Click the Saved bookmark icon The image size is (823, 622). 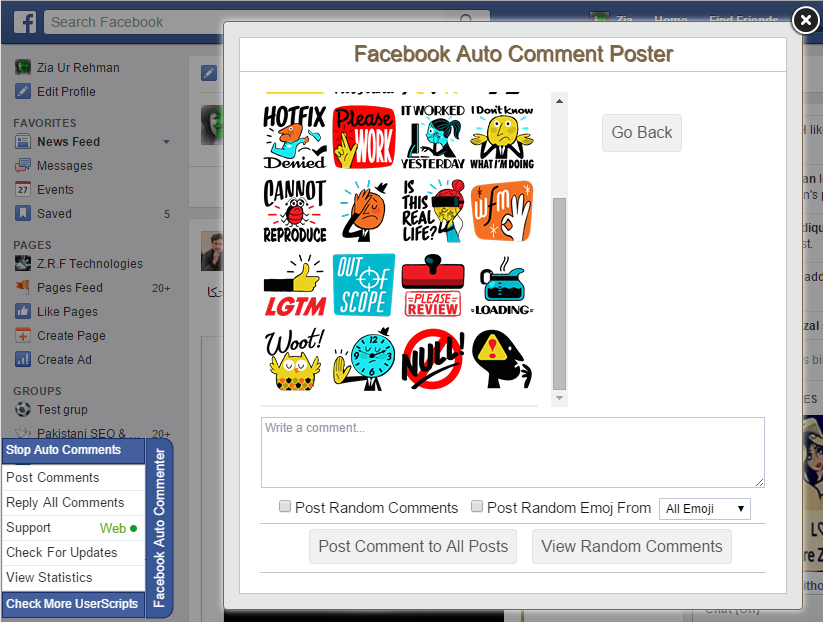click(x=23, y=214)
